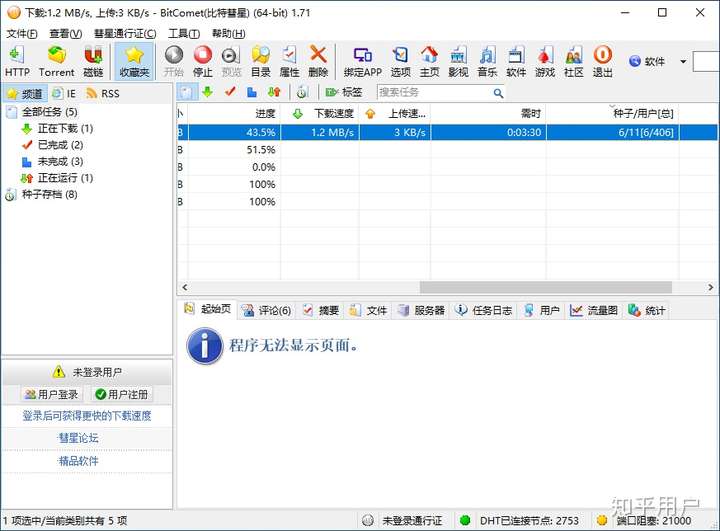Open the 社区 community section
This screenshot has width=720, height=531.
574,61
